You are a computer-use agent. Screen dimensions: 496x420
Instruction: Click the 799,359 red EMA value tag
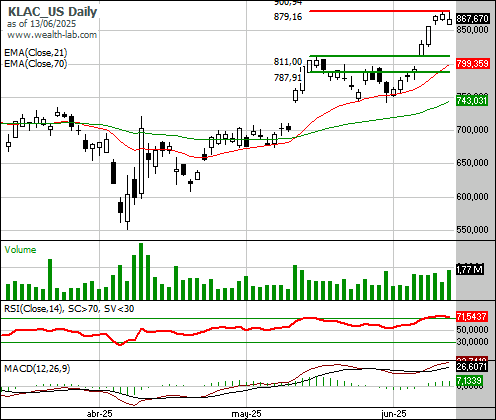[x=473, y=64]
